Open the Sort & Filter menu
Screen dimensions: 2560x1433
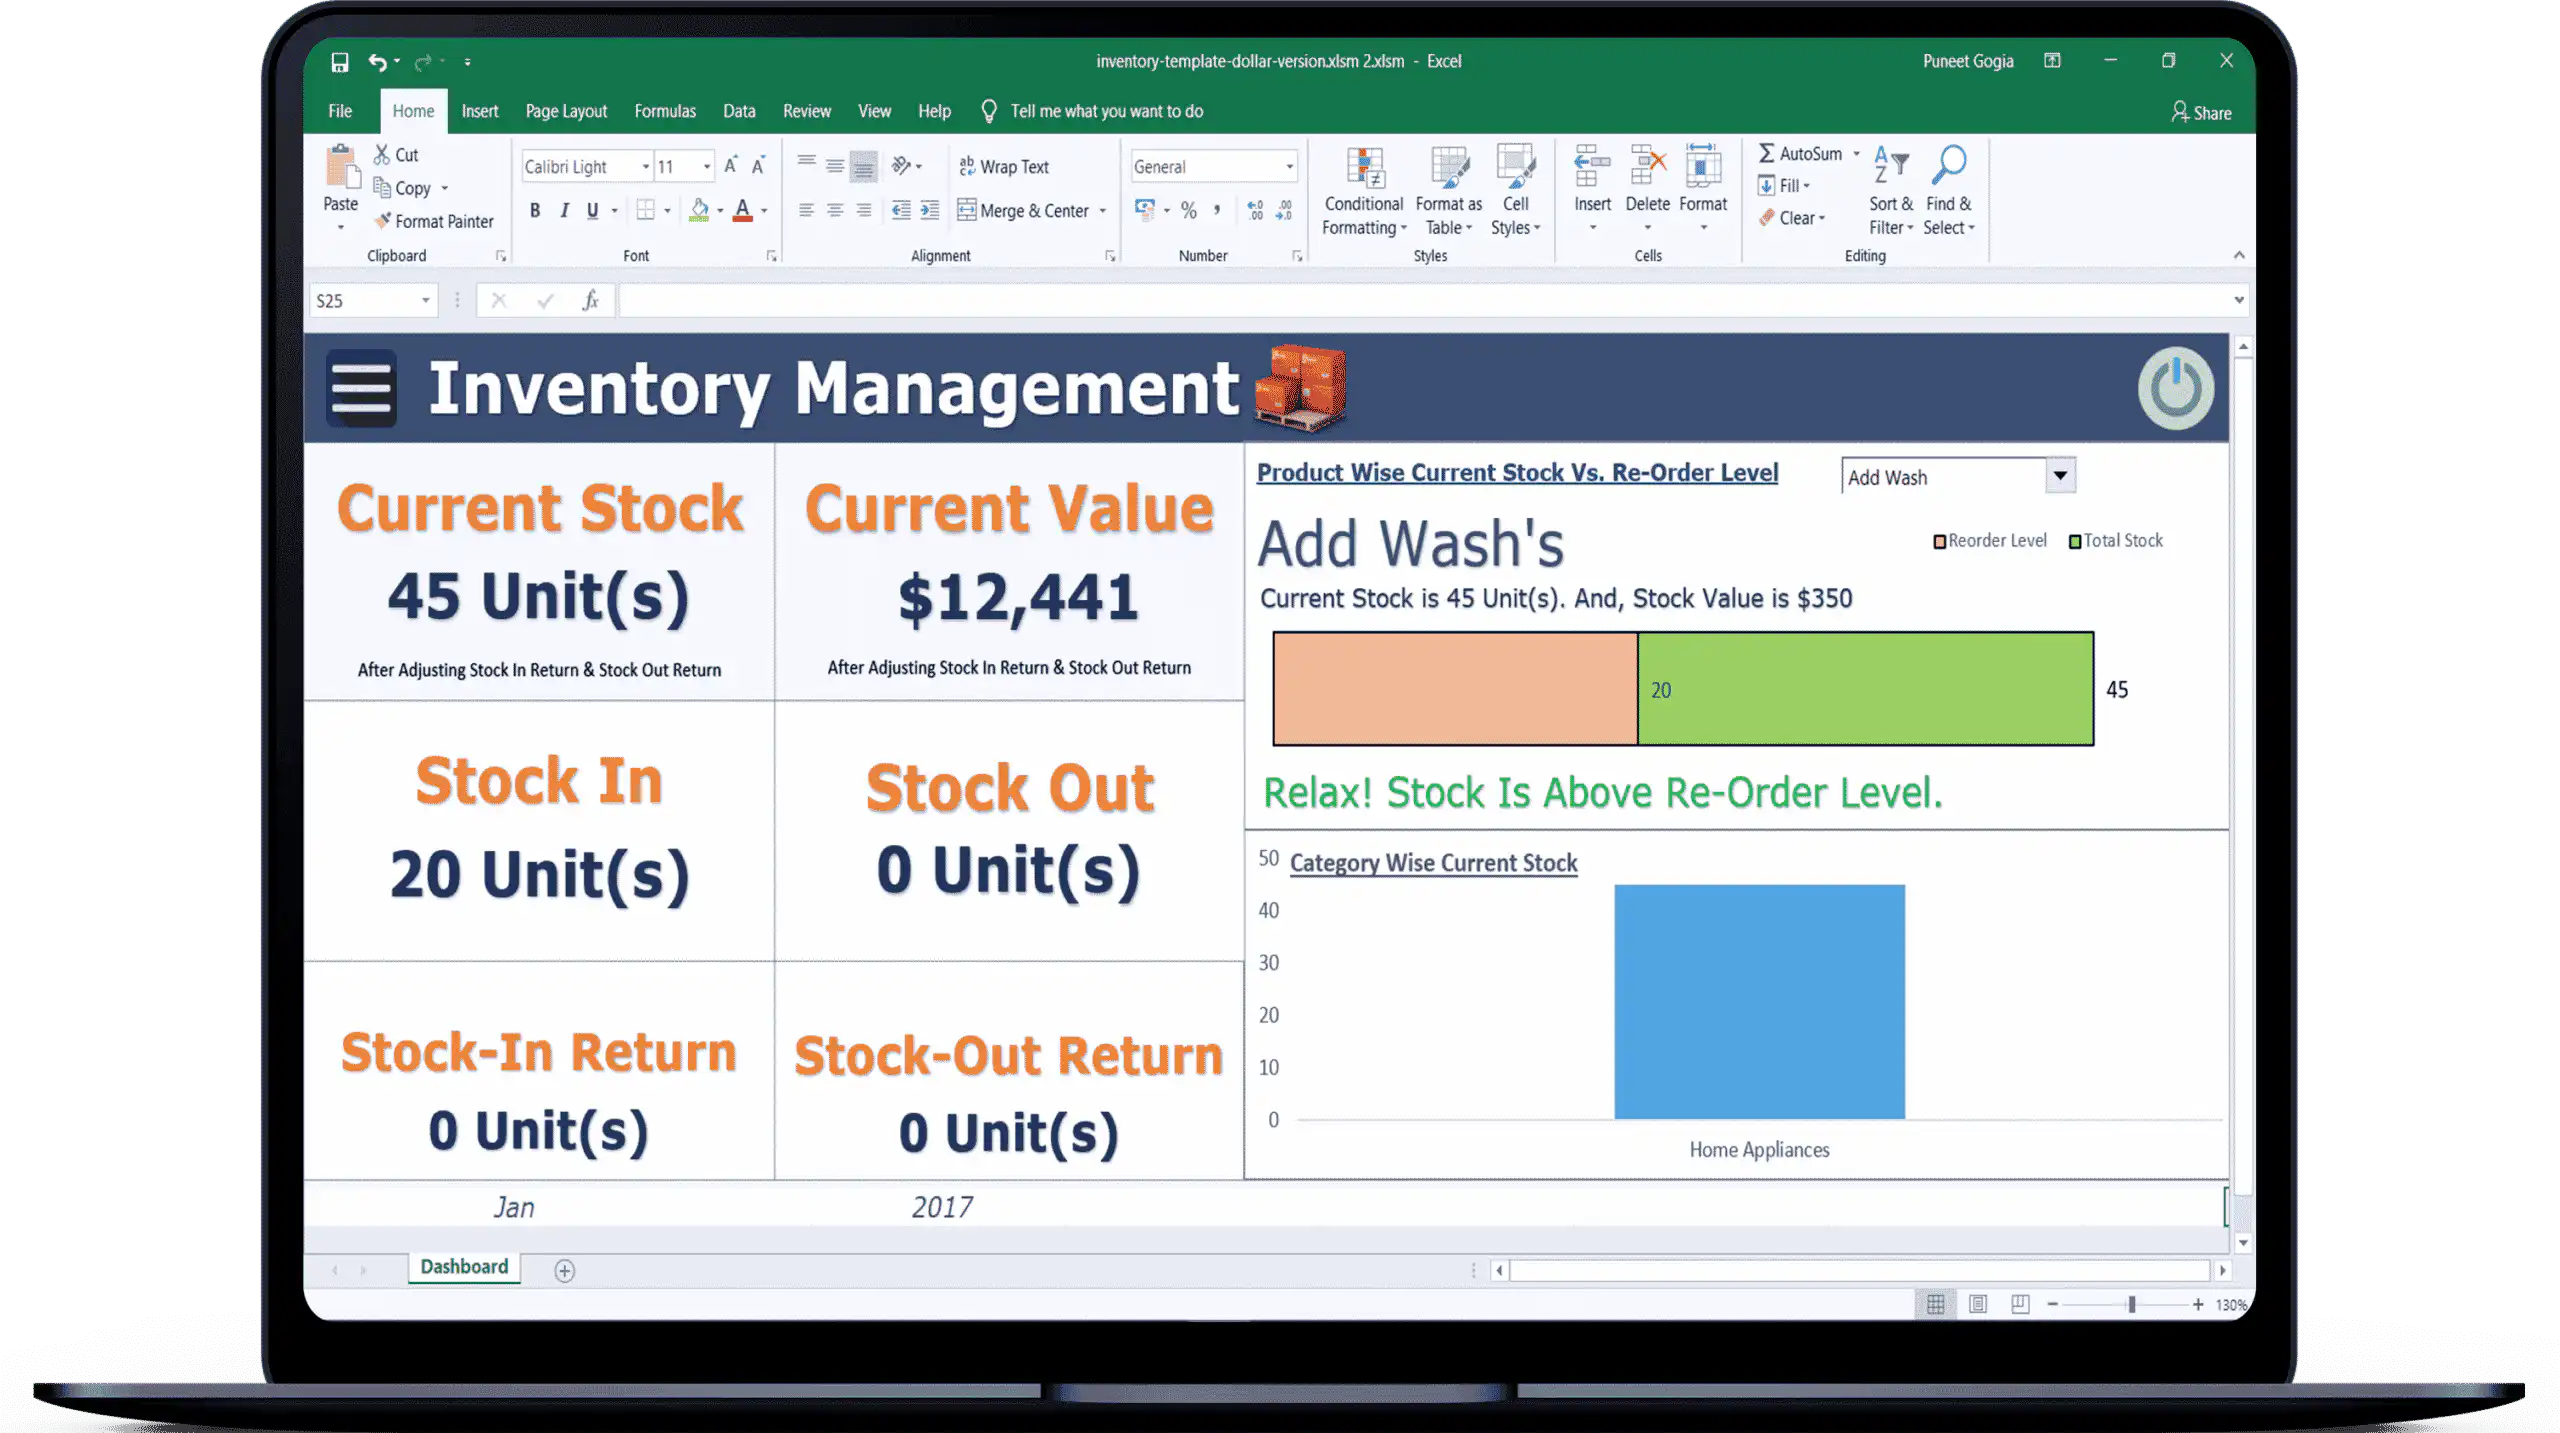pyautogui.click(x=1890, y=191)
